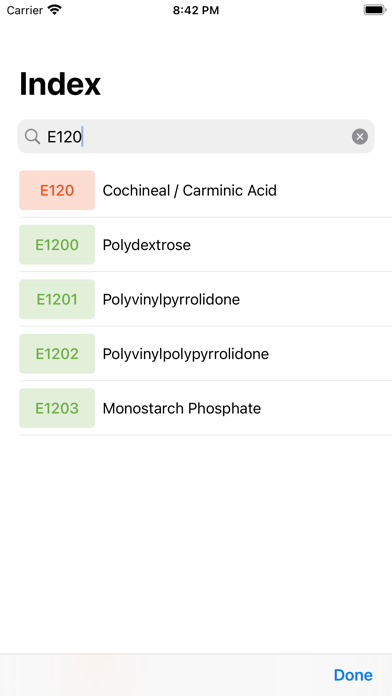Focus the E120 search input field

(196, 137)
